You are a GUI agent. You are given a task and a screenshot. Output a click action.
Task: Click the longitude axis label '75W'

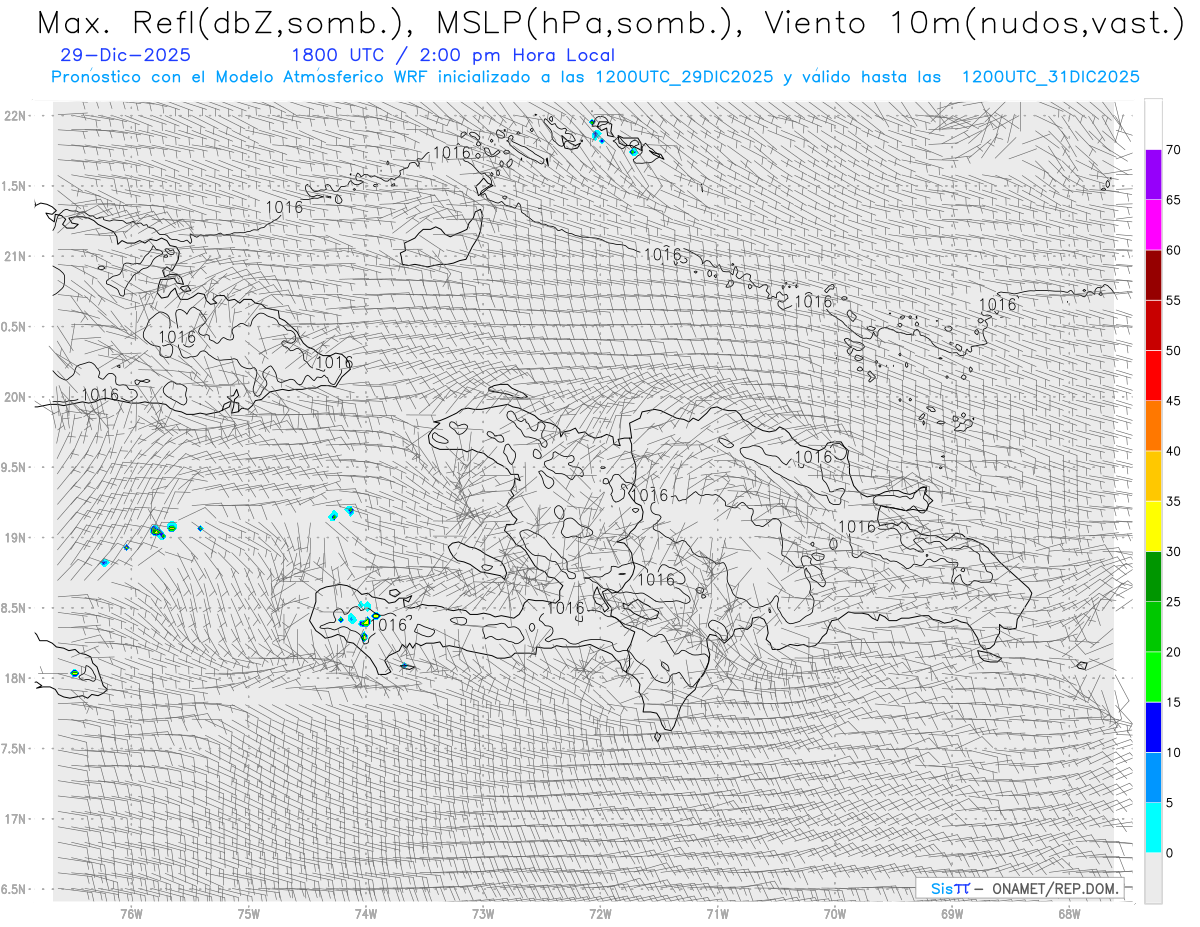[x=249, y=913]
